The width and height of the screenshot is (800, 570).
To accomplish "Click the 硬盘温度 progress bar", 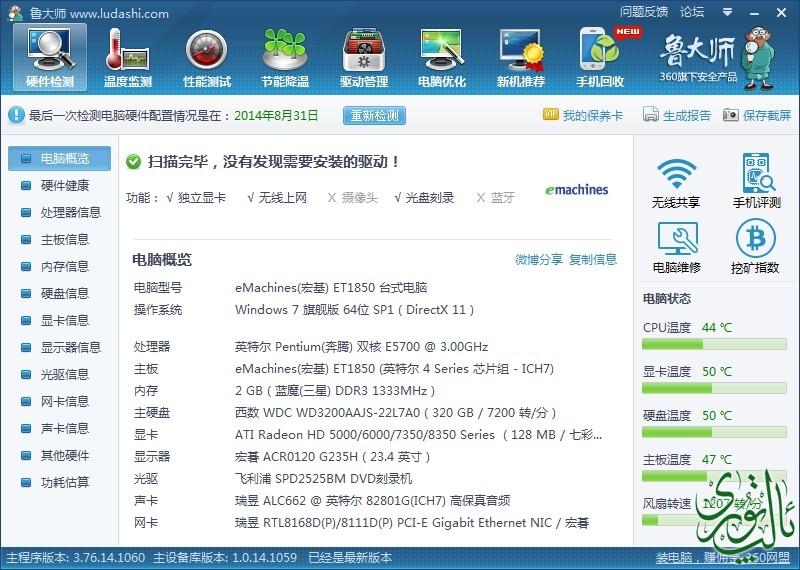I will click(714, 433).
